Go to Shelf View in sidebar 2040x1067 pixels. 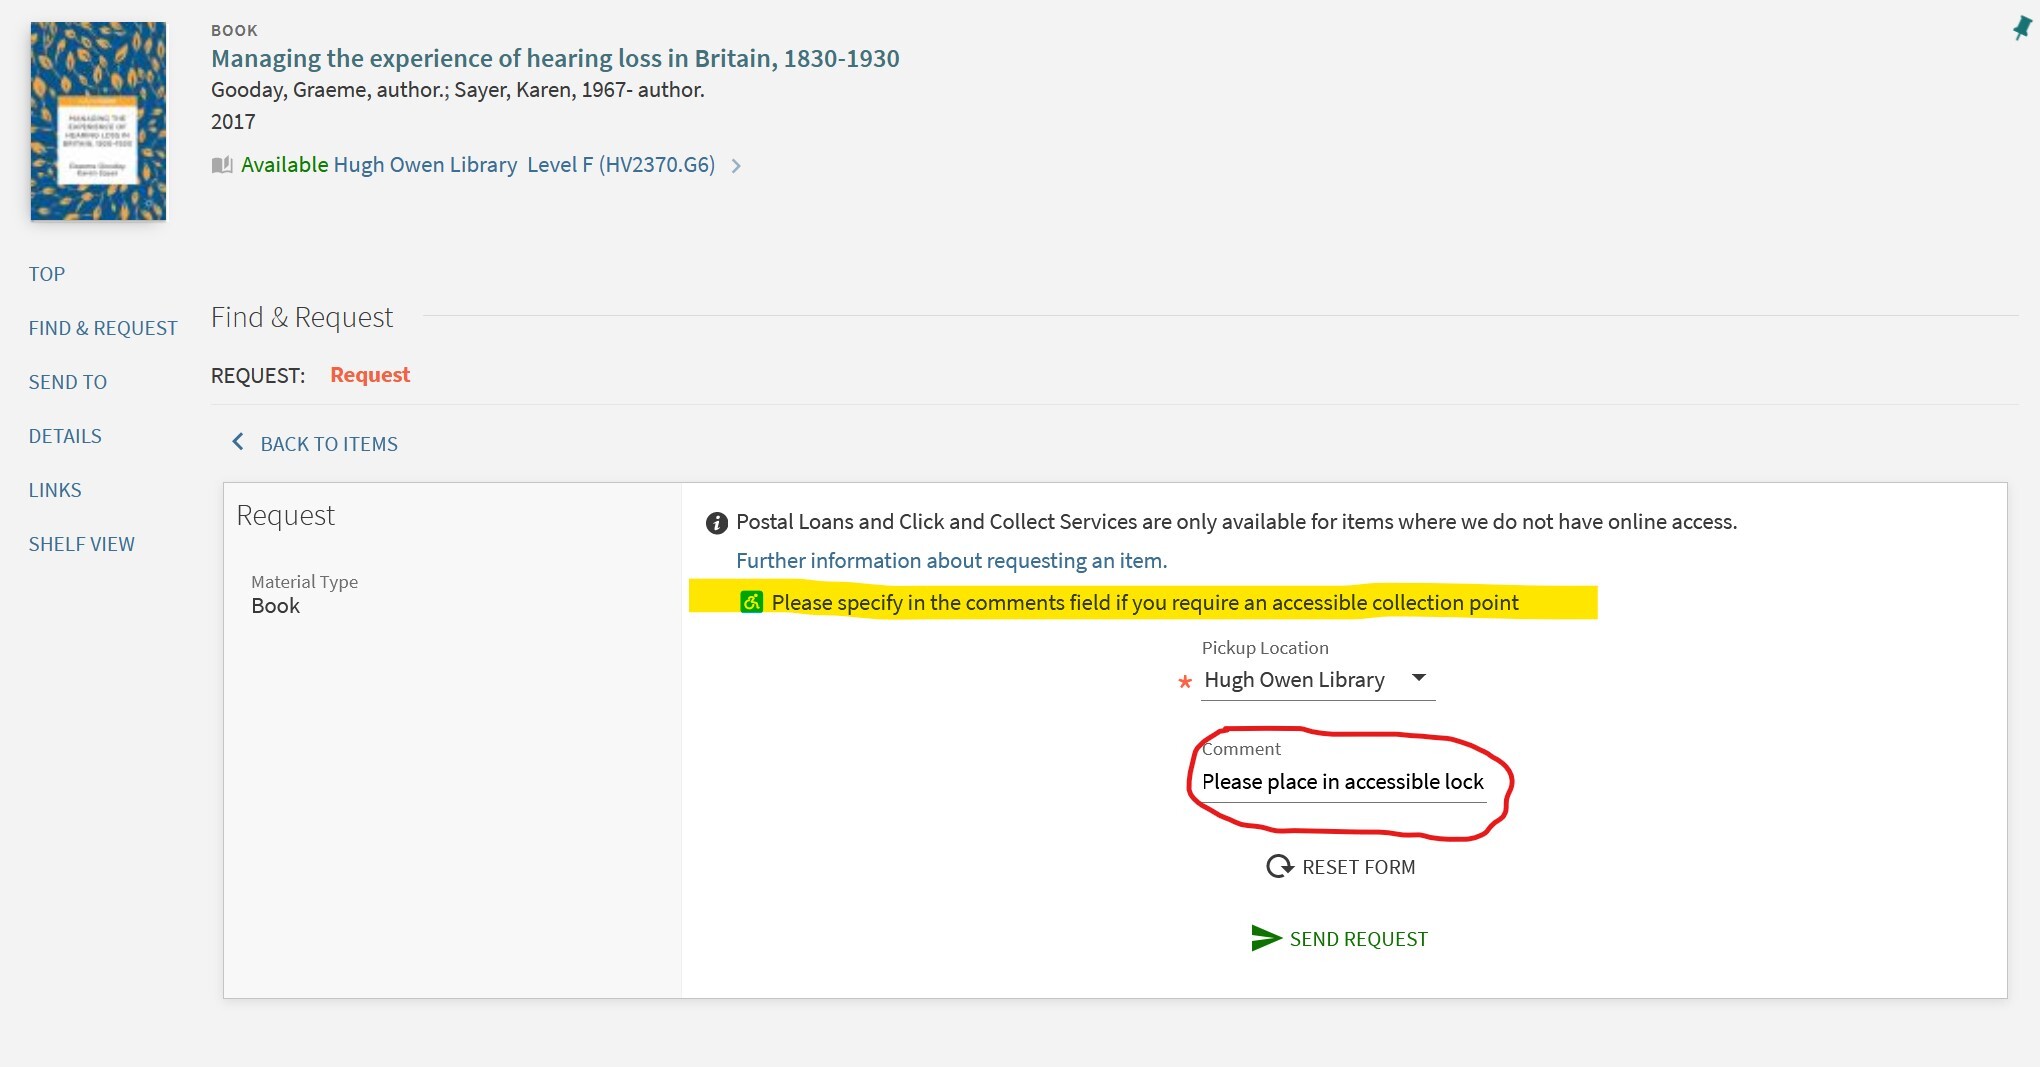[x=81, y=544]
